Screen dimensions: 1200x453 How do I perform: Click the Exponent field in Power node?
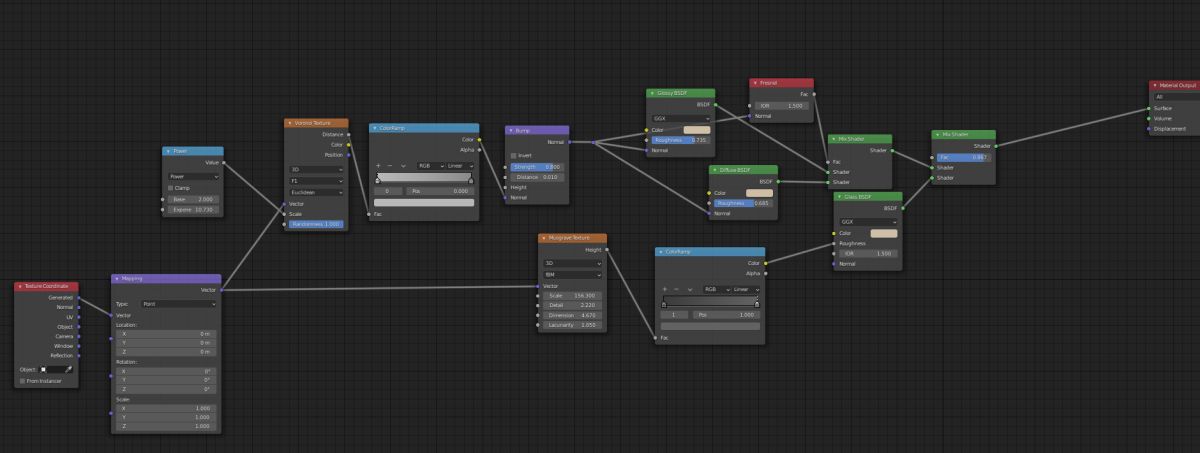coord(194,209)
